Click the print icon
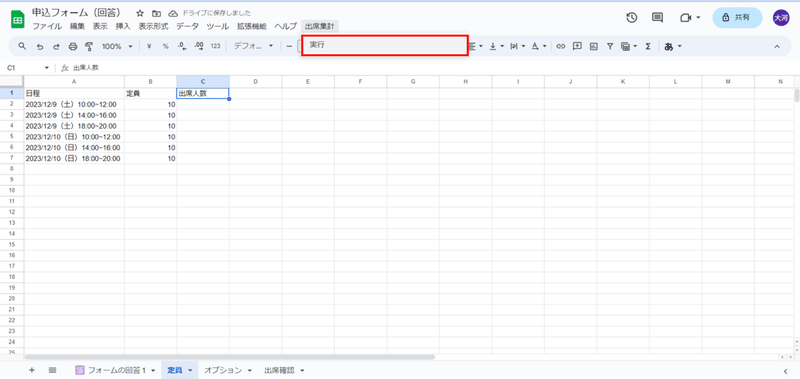 coord(72,46)
